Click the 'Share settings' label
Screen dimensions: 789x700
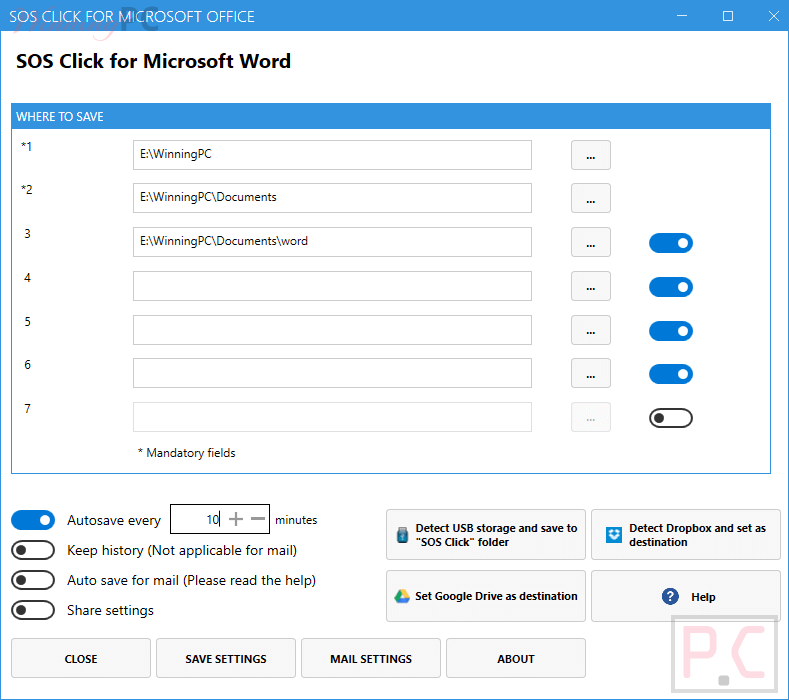(111, 610)
